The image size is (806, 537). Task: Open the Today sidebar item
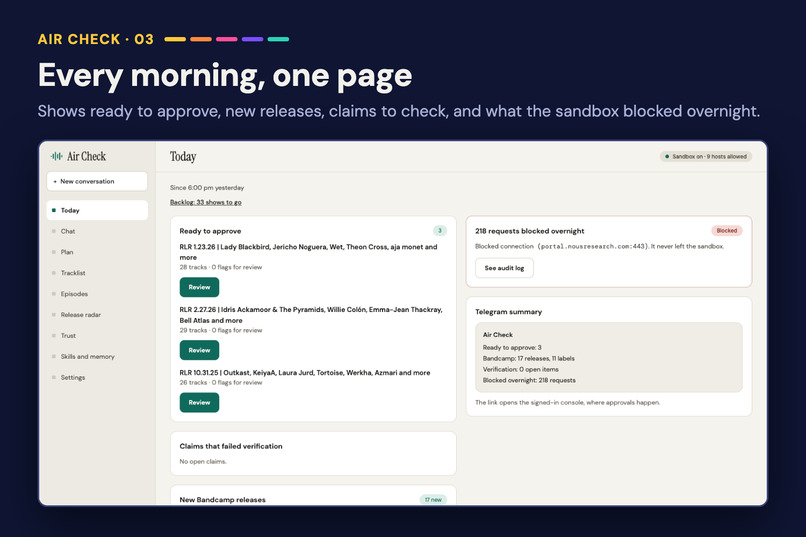[97, 210]
